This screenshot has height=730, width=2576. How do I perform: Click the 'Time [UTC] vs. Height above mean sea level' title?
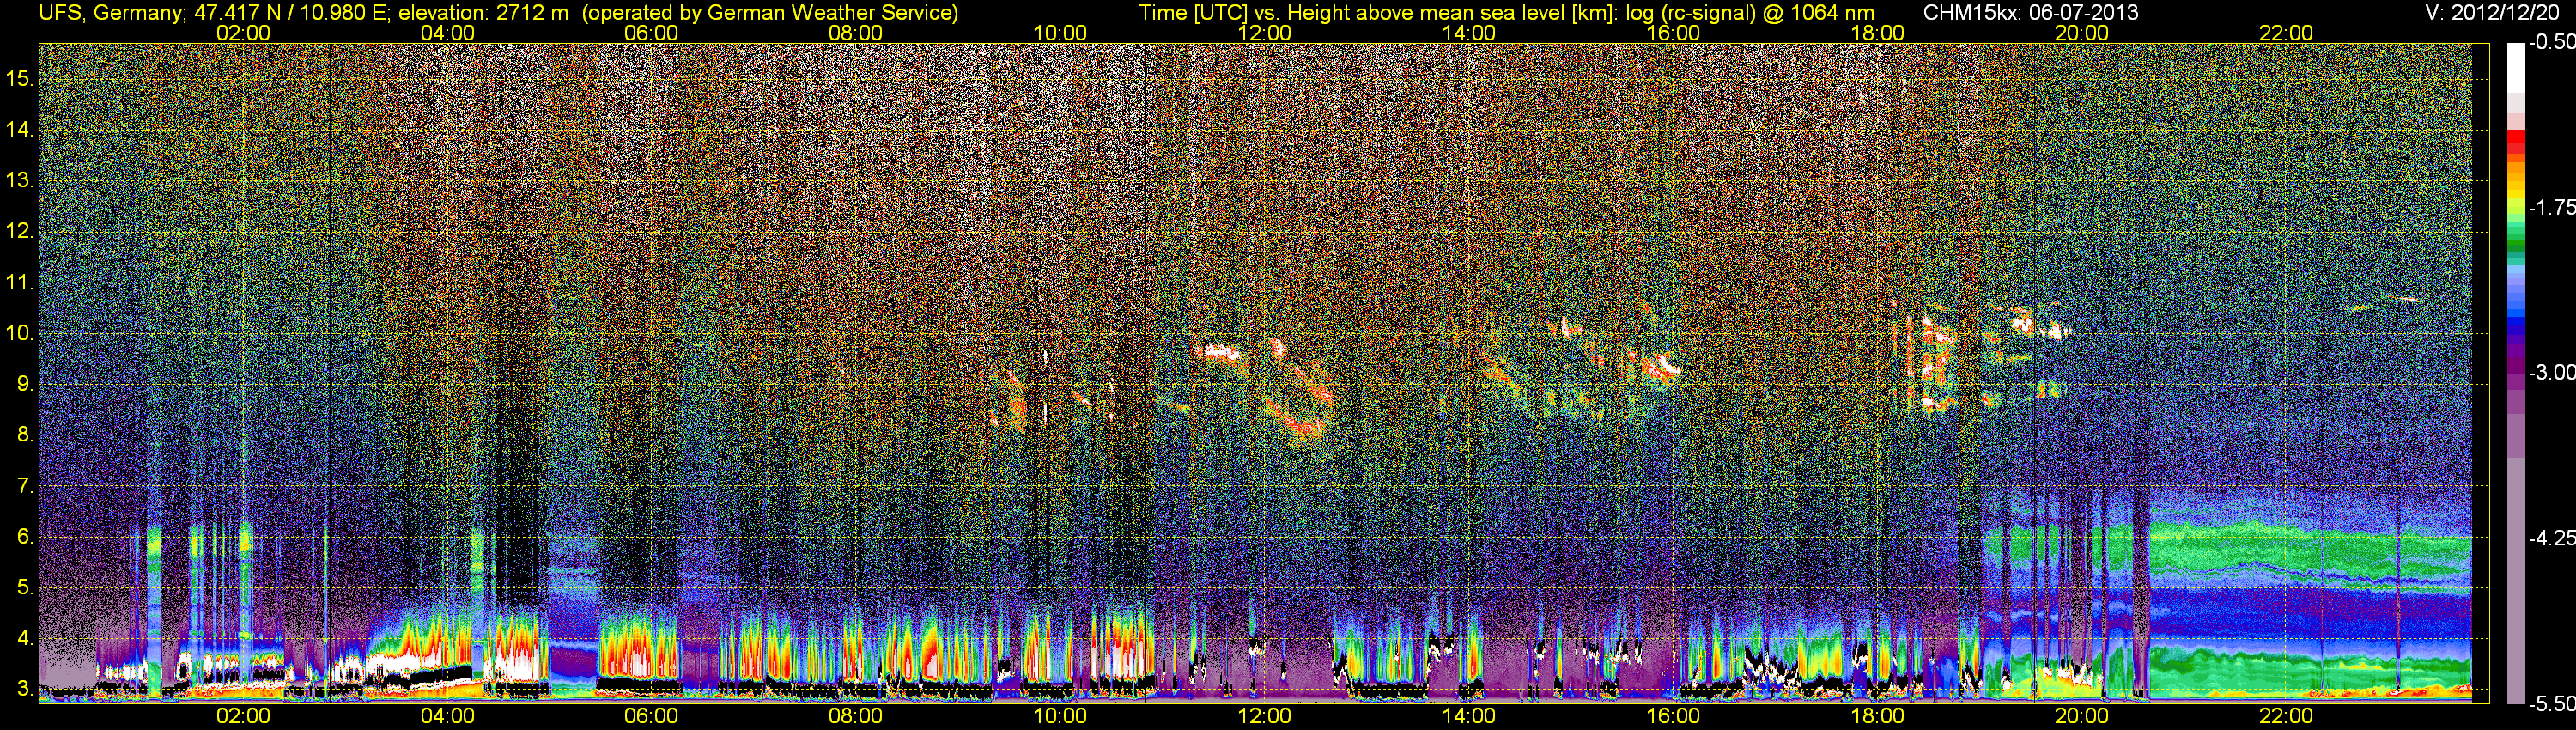click(1357, 12)
